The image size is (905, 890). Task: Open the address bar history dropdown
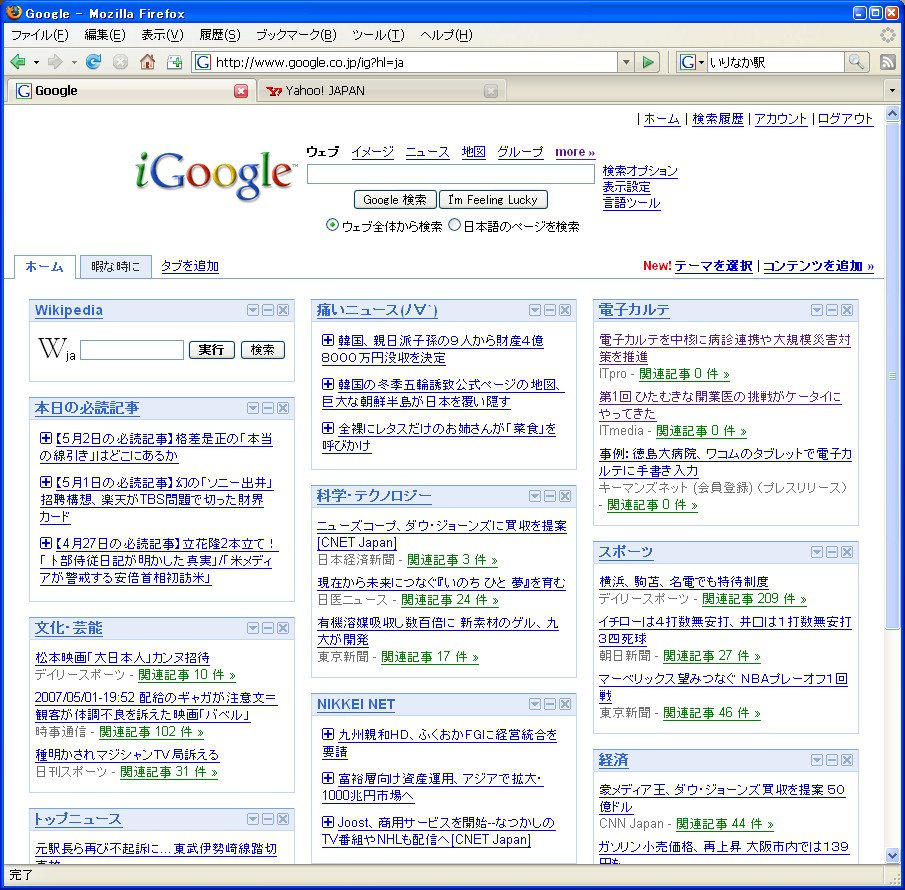pyautogui.click(x=626, y=62)
